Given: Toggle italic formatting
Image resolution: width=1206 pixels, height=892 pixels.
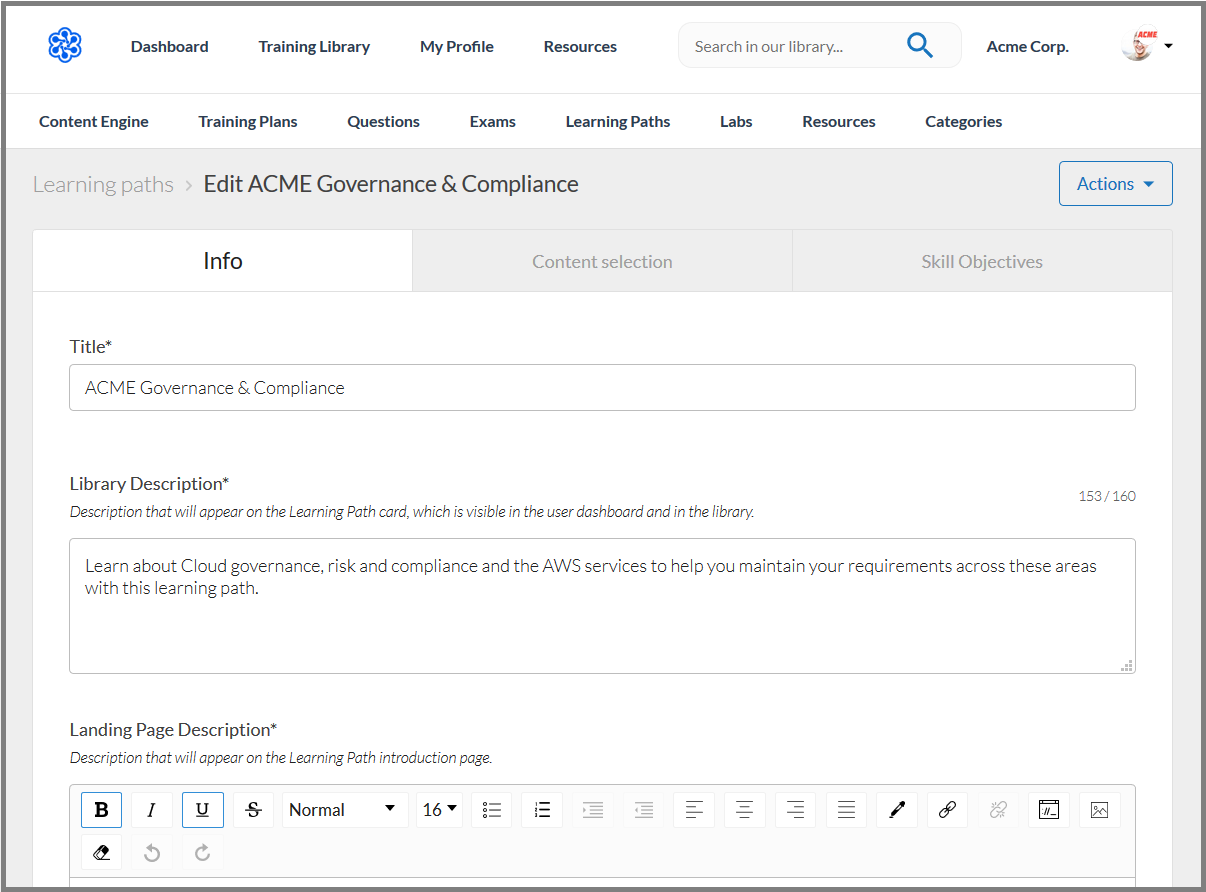Looking at the screenshot, I should pyautogui.click(x=152, y=810).
